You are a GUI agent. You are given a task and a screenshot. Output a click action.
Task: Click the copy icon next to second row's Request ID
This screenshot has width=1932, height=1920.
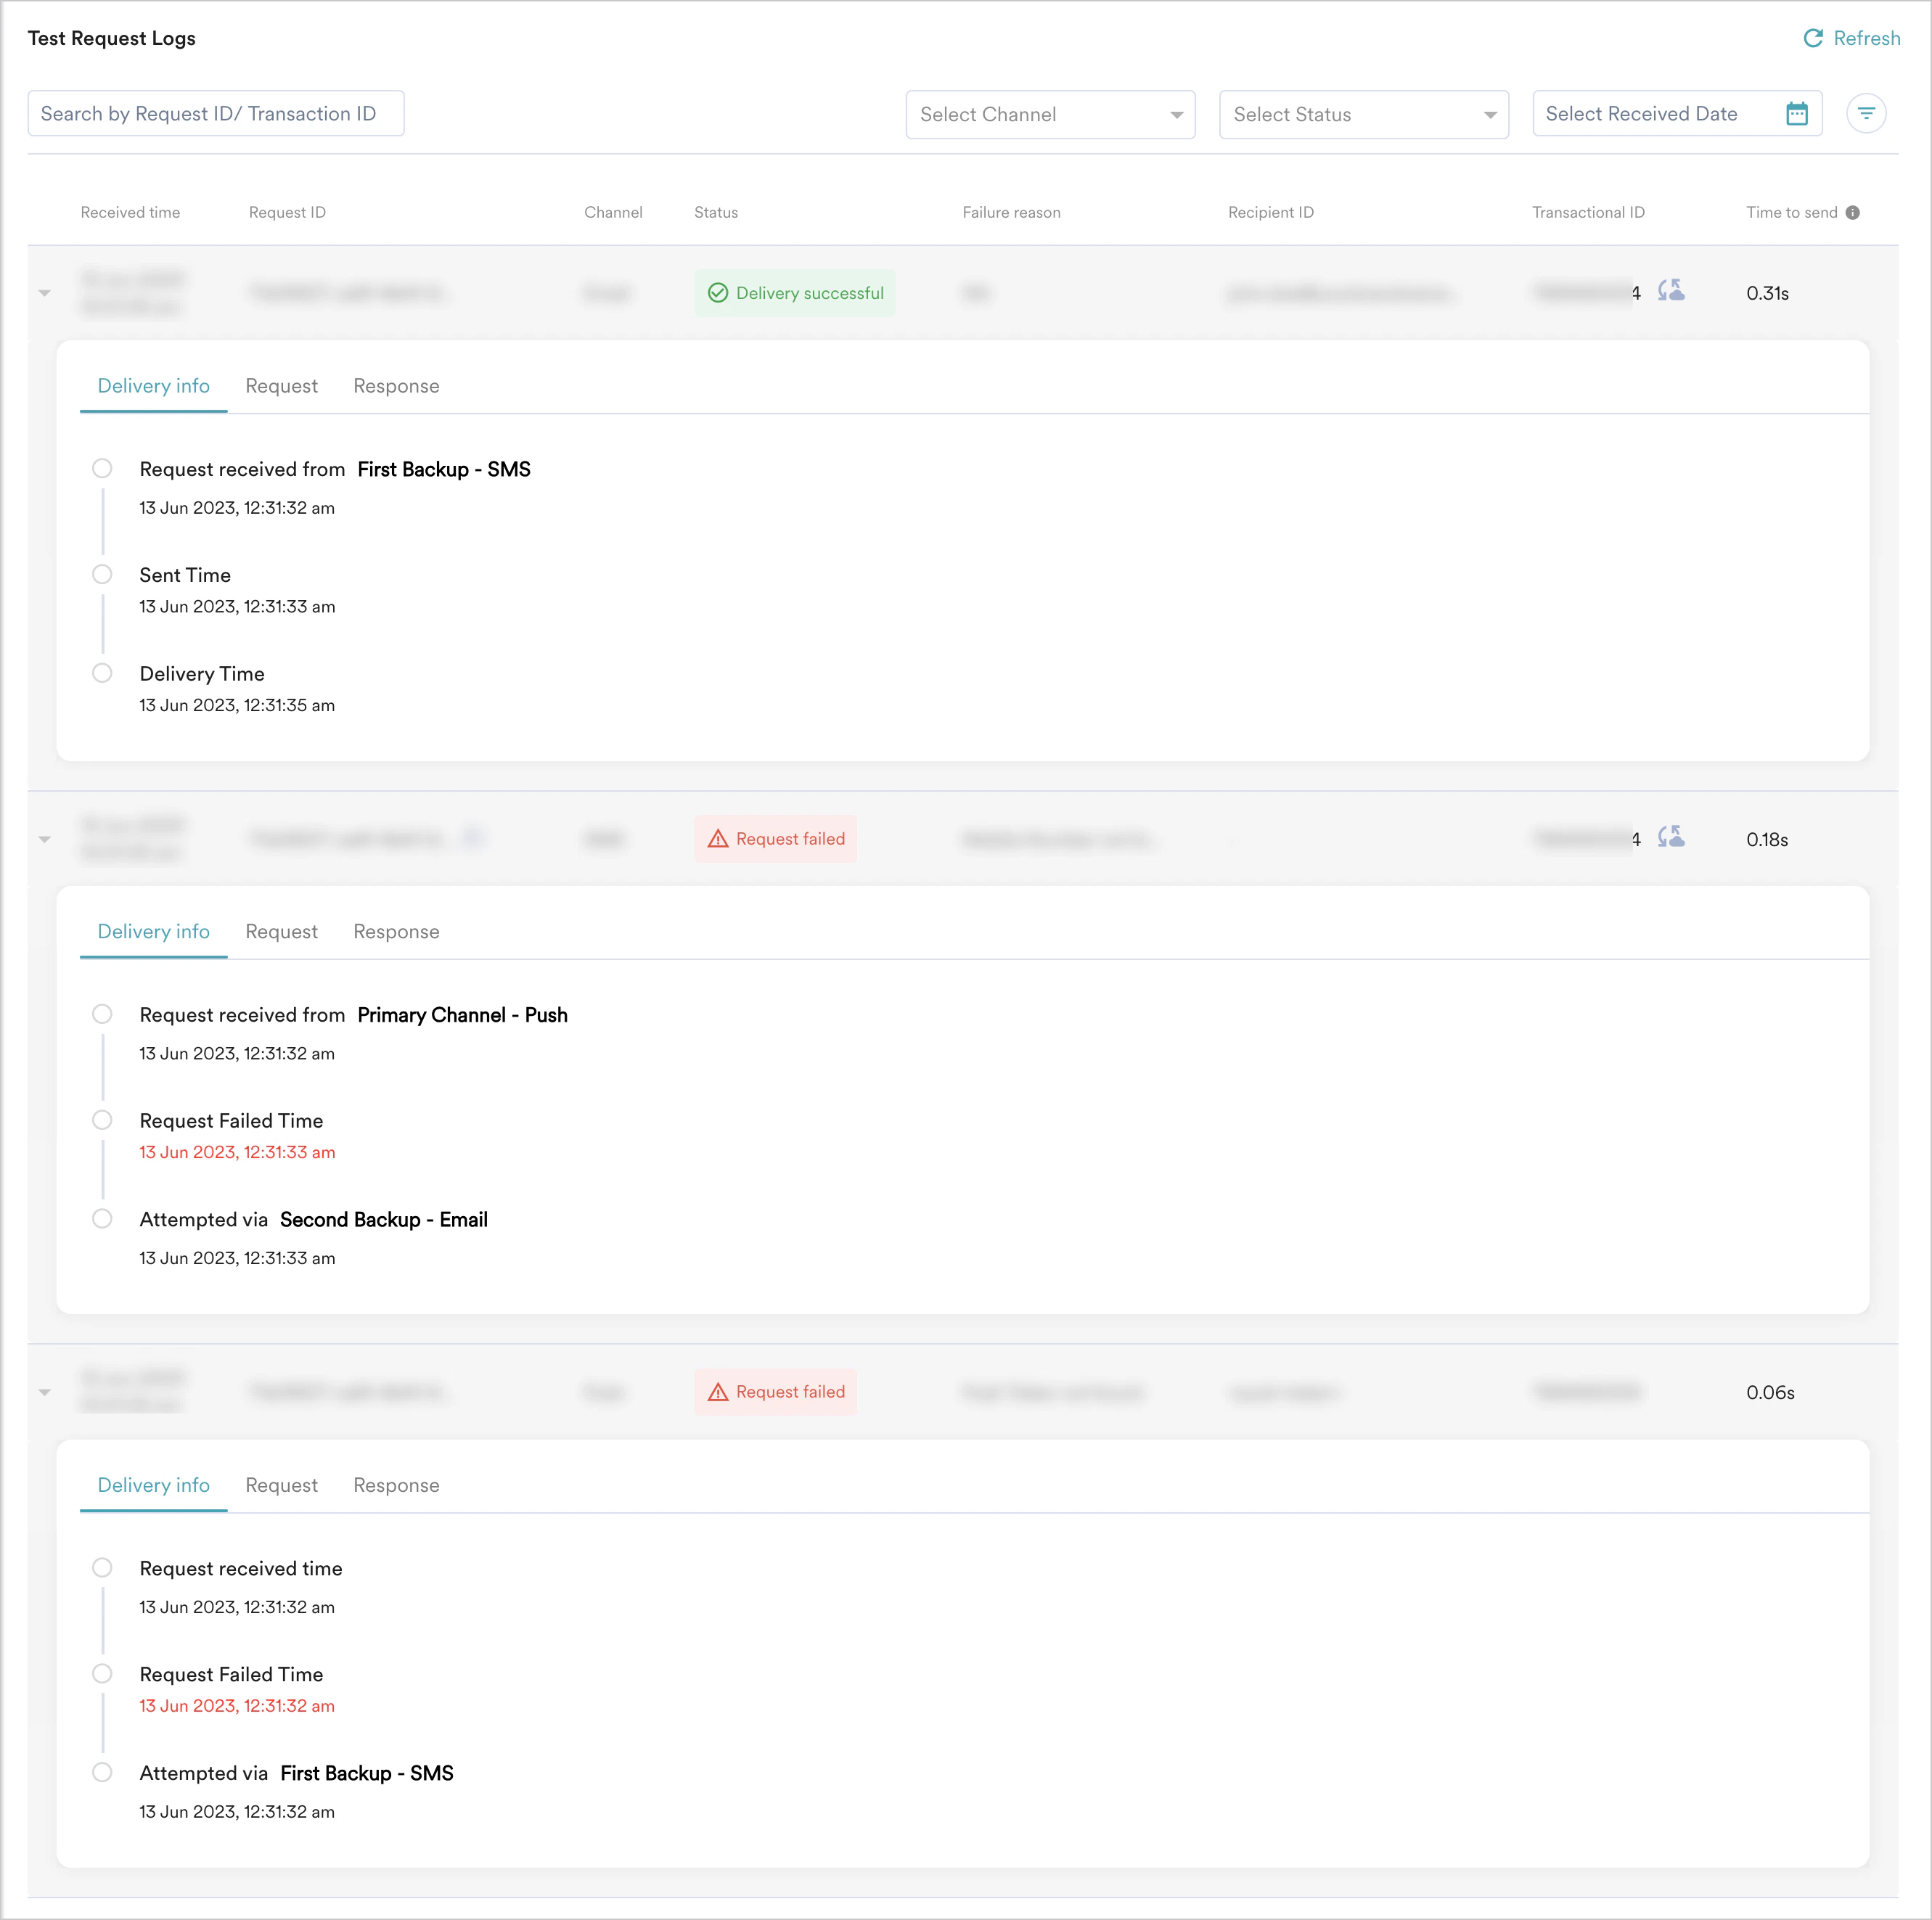pos(473,838)
